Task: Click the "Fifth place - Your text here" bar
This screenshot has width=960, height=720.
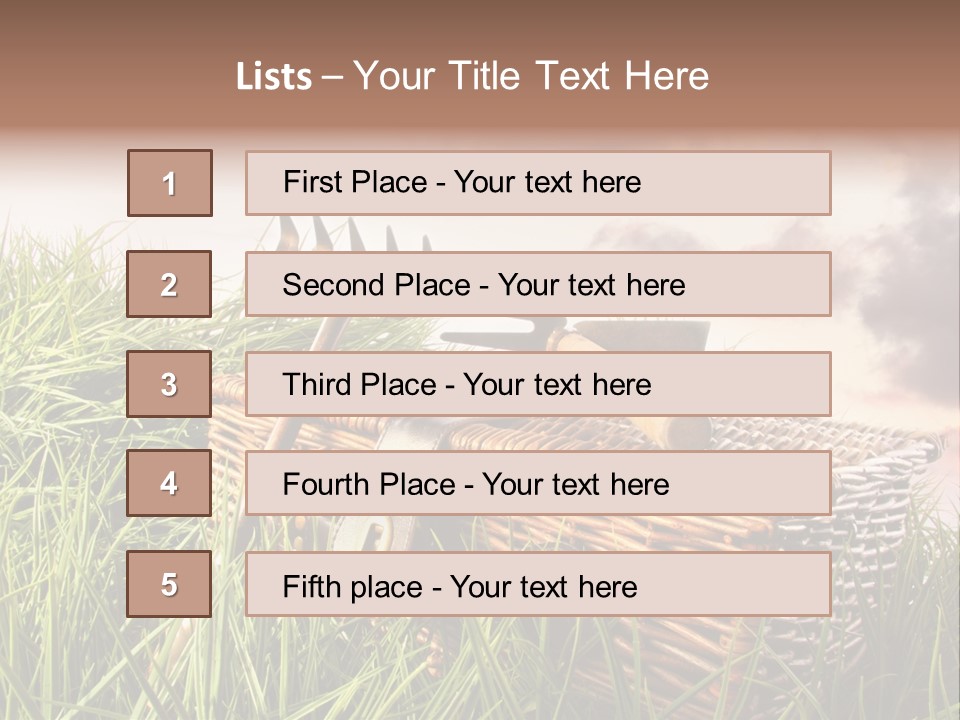Action: click(538, 584)
